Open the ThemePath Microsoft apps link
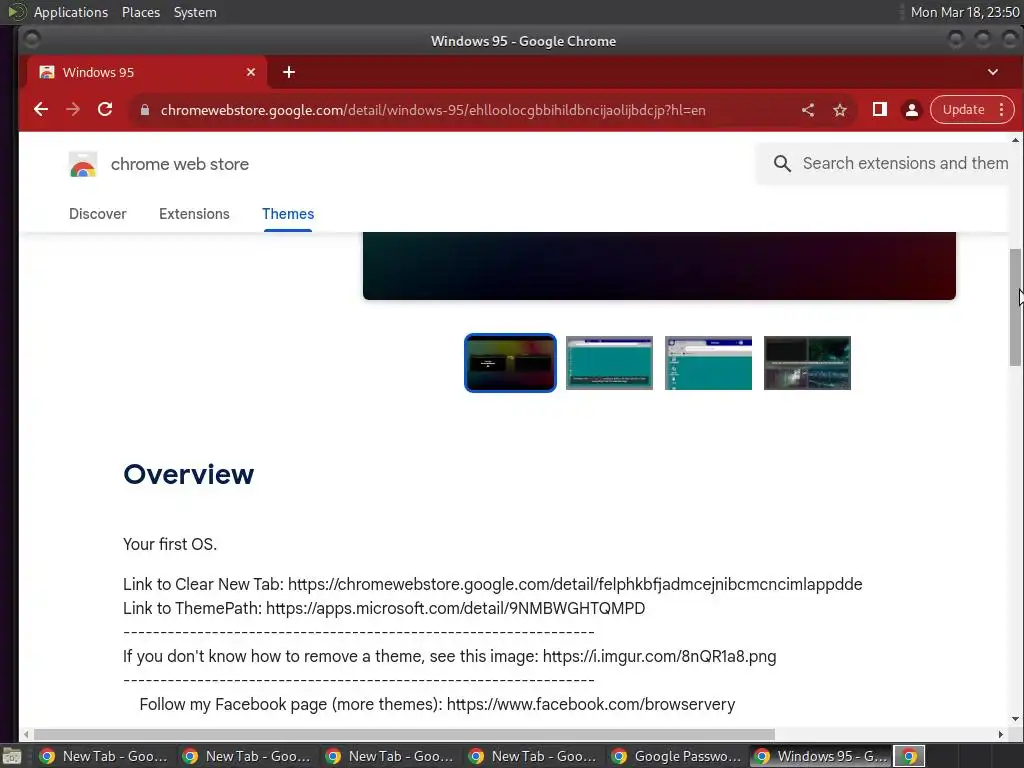Screen dimensions: 1024x768 pos(455,608)
